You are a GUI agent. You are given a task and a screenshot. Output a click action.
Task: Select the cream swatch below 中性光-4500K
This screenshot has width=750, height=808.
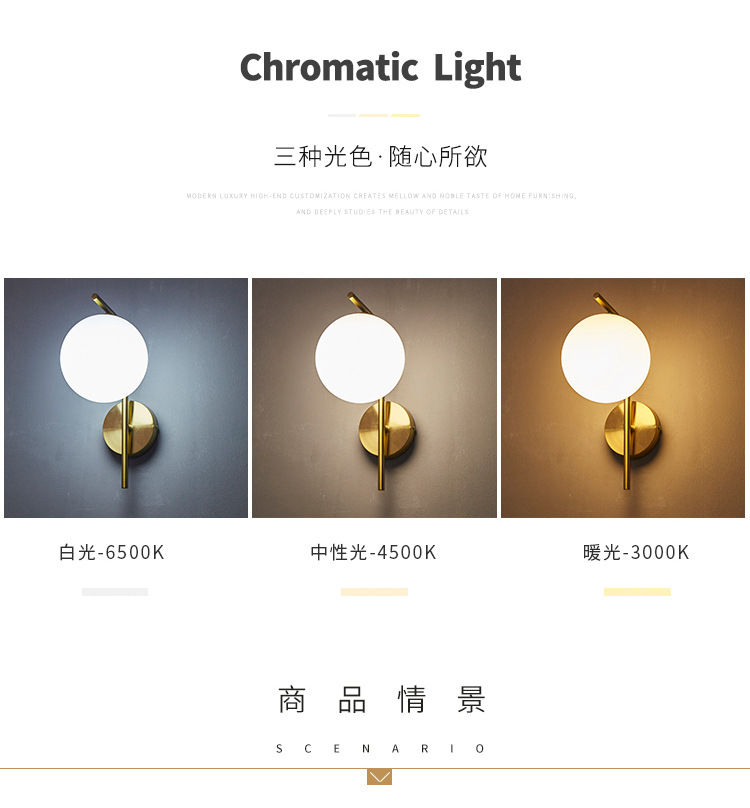[374, 592]
